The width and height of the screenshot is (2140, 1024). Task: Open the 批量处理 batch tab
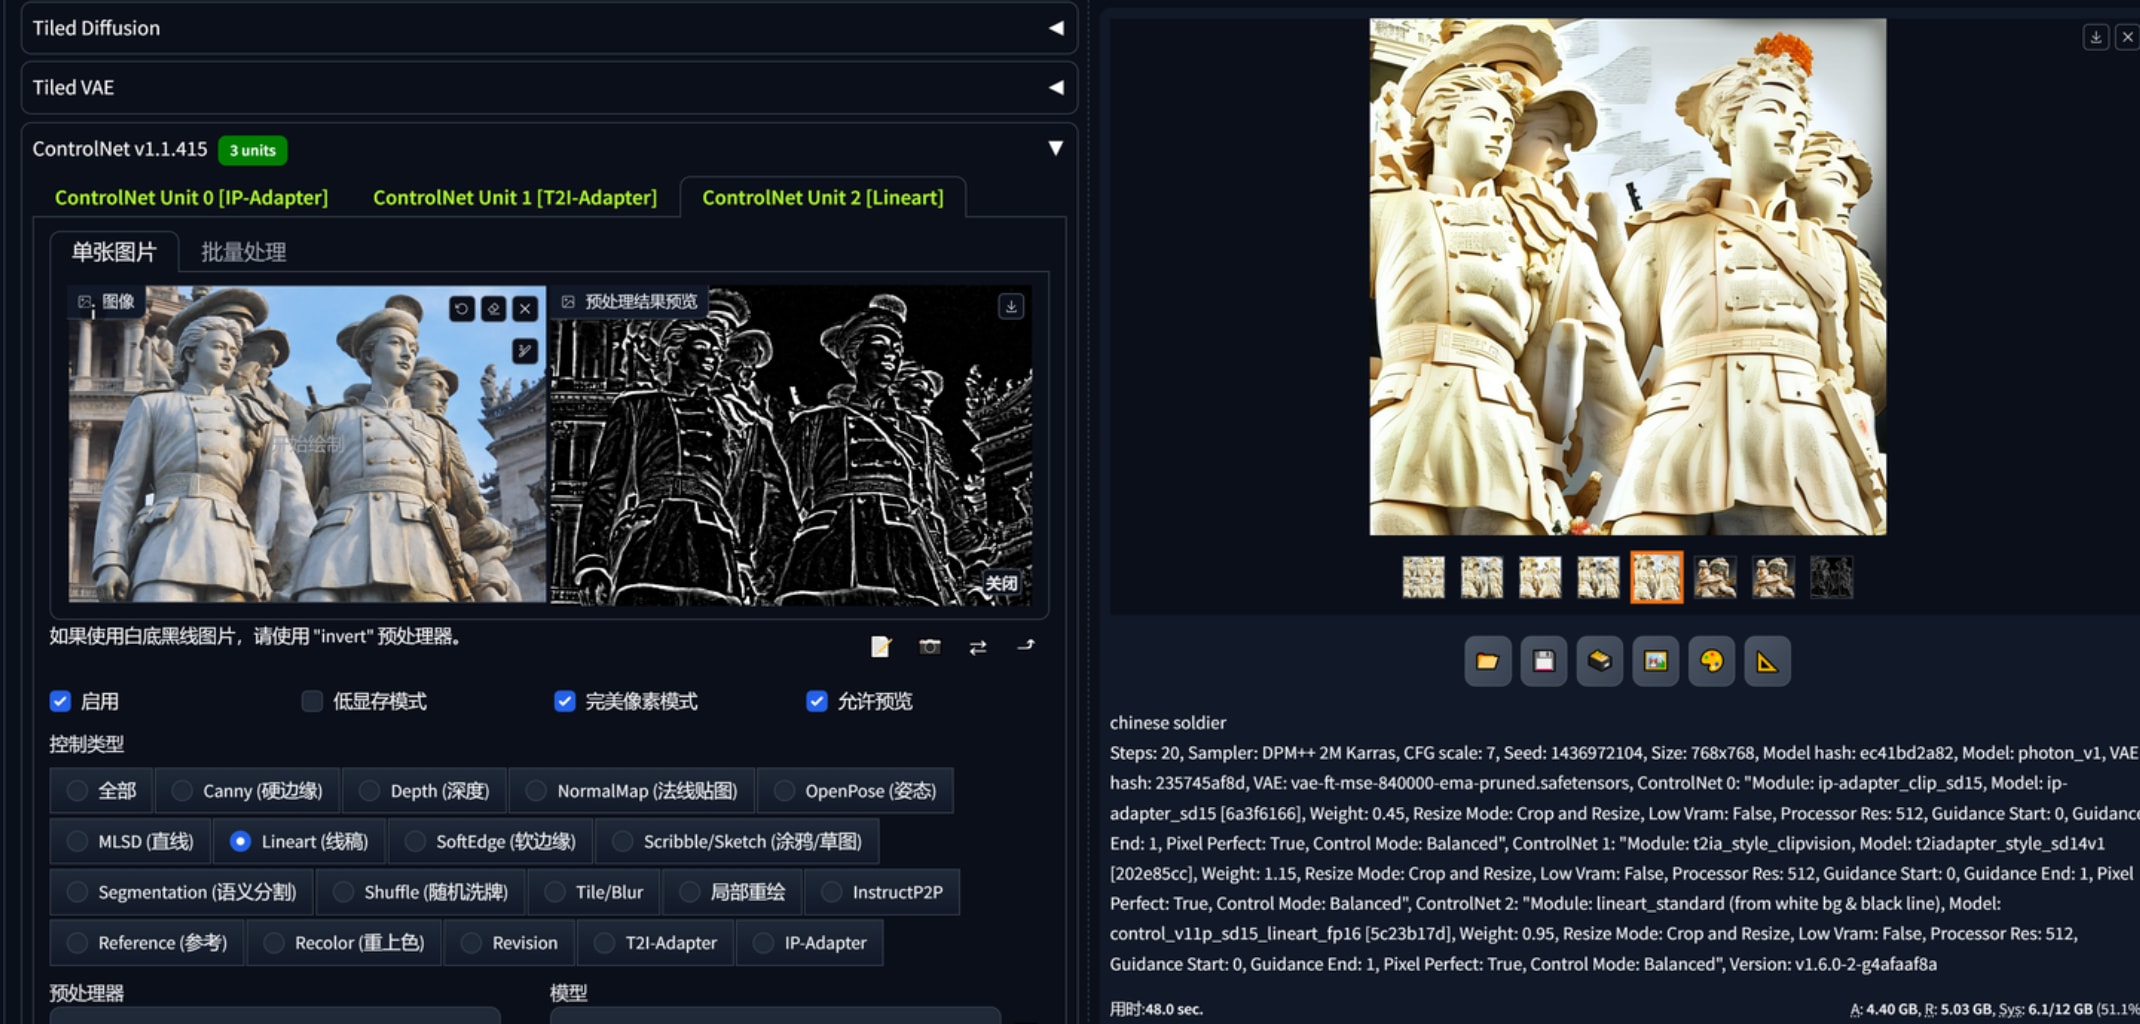click(243, 252)
